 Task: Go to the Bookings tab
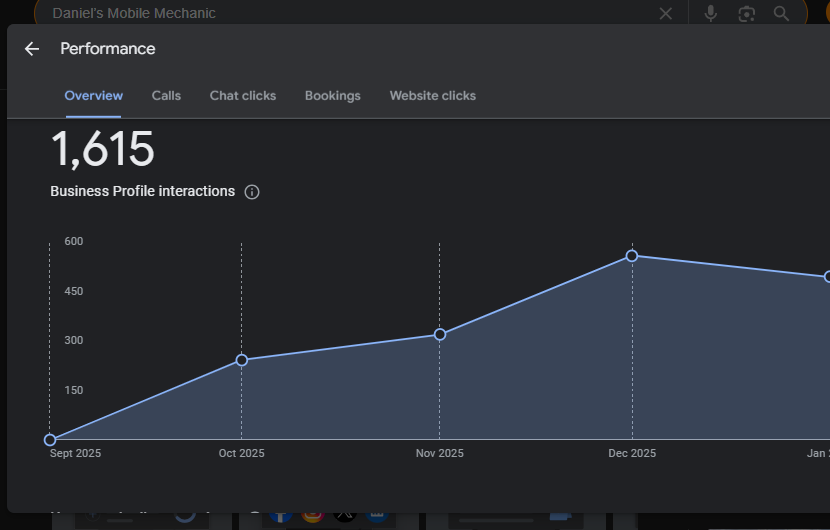coord(333,96)
